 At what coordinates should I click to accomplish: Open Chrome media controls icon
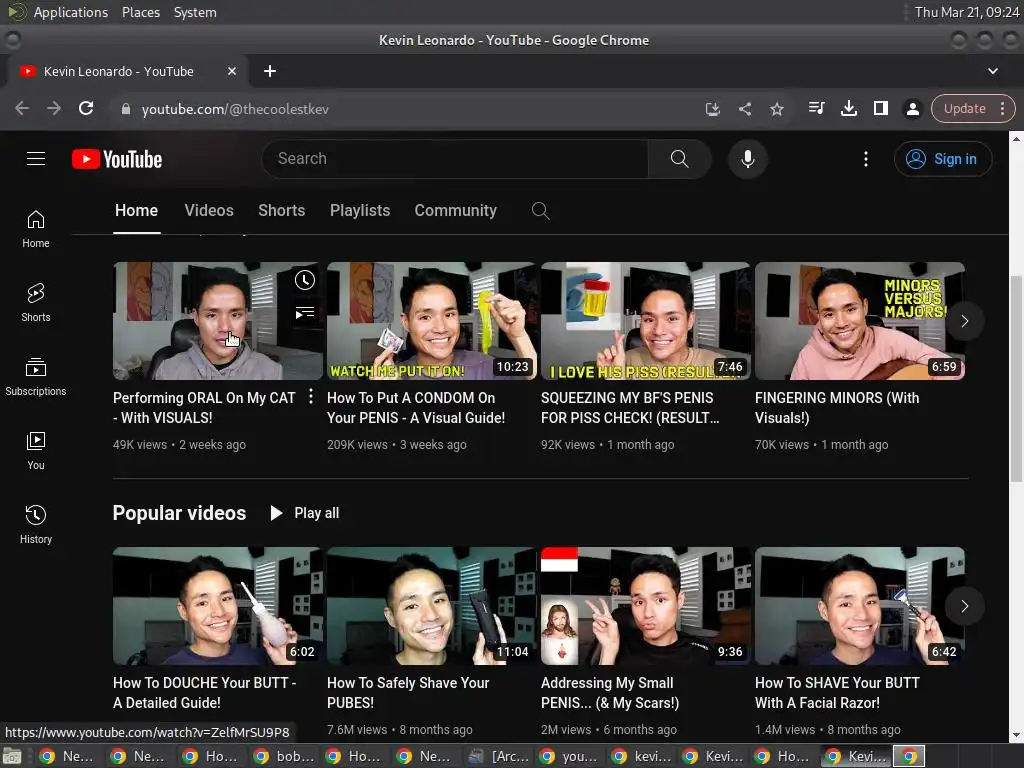pyautogui.click(x=816, y=108)
